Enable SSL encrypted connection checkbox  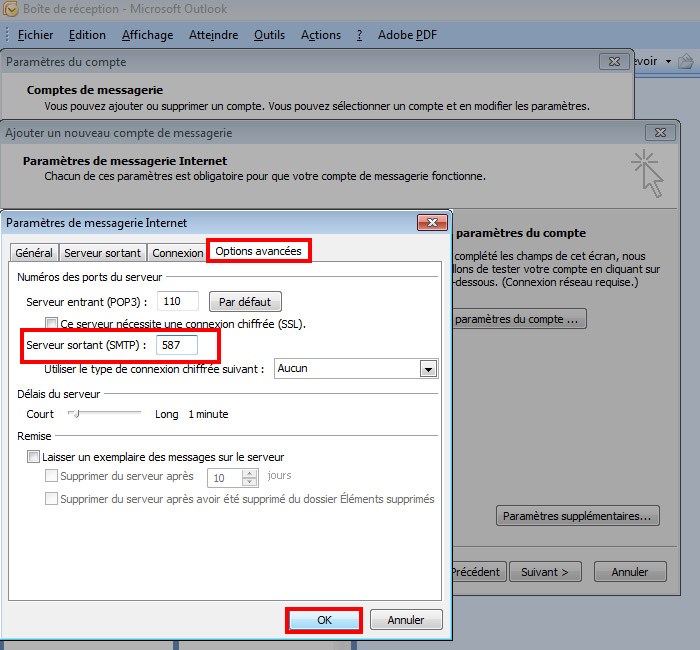point(51,323)
